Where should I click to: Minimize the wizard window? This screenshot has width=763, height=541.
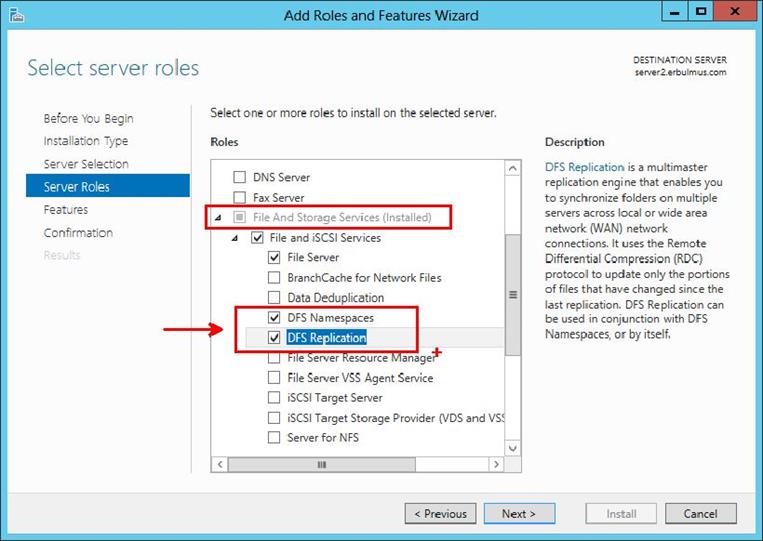click(674, 12)
